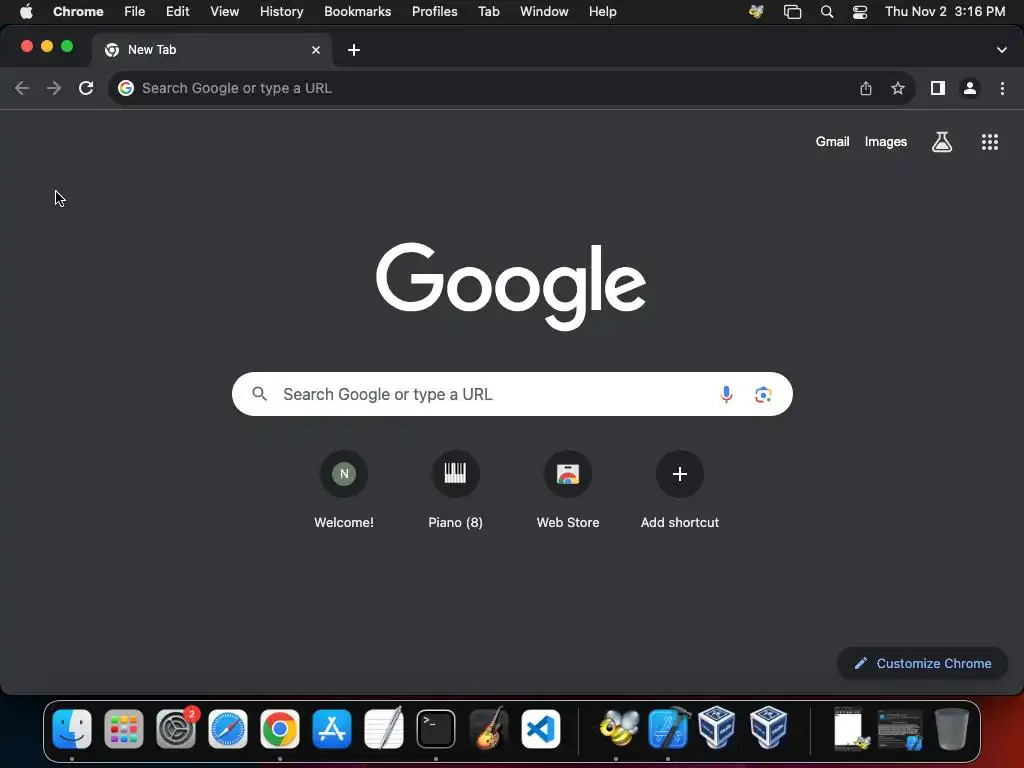Open a new tab with plus button
This screenshot has height=768, width=1024.
coord(354,50)
